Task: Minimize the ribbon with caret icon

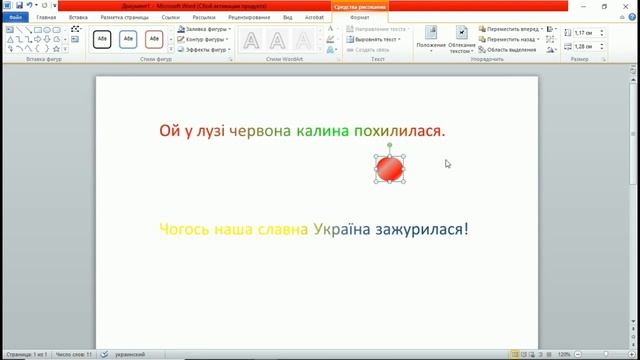Action: tap(622, 17)
